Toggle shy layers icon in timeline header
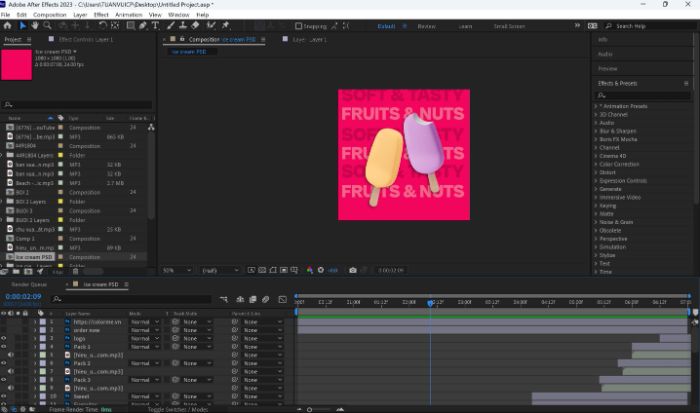This screenshot has height=413, width=700. [x=240, y=300]
